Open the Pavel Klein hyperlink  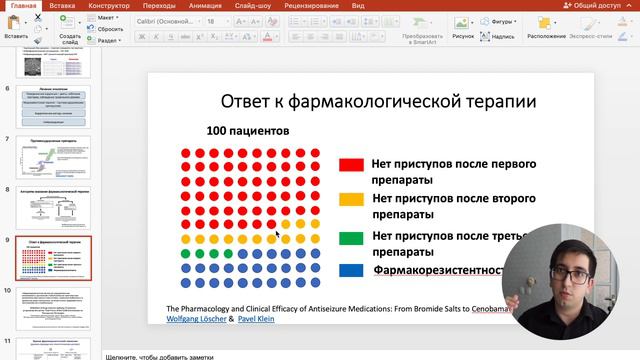256,319
